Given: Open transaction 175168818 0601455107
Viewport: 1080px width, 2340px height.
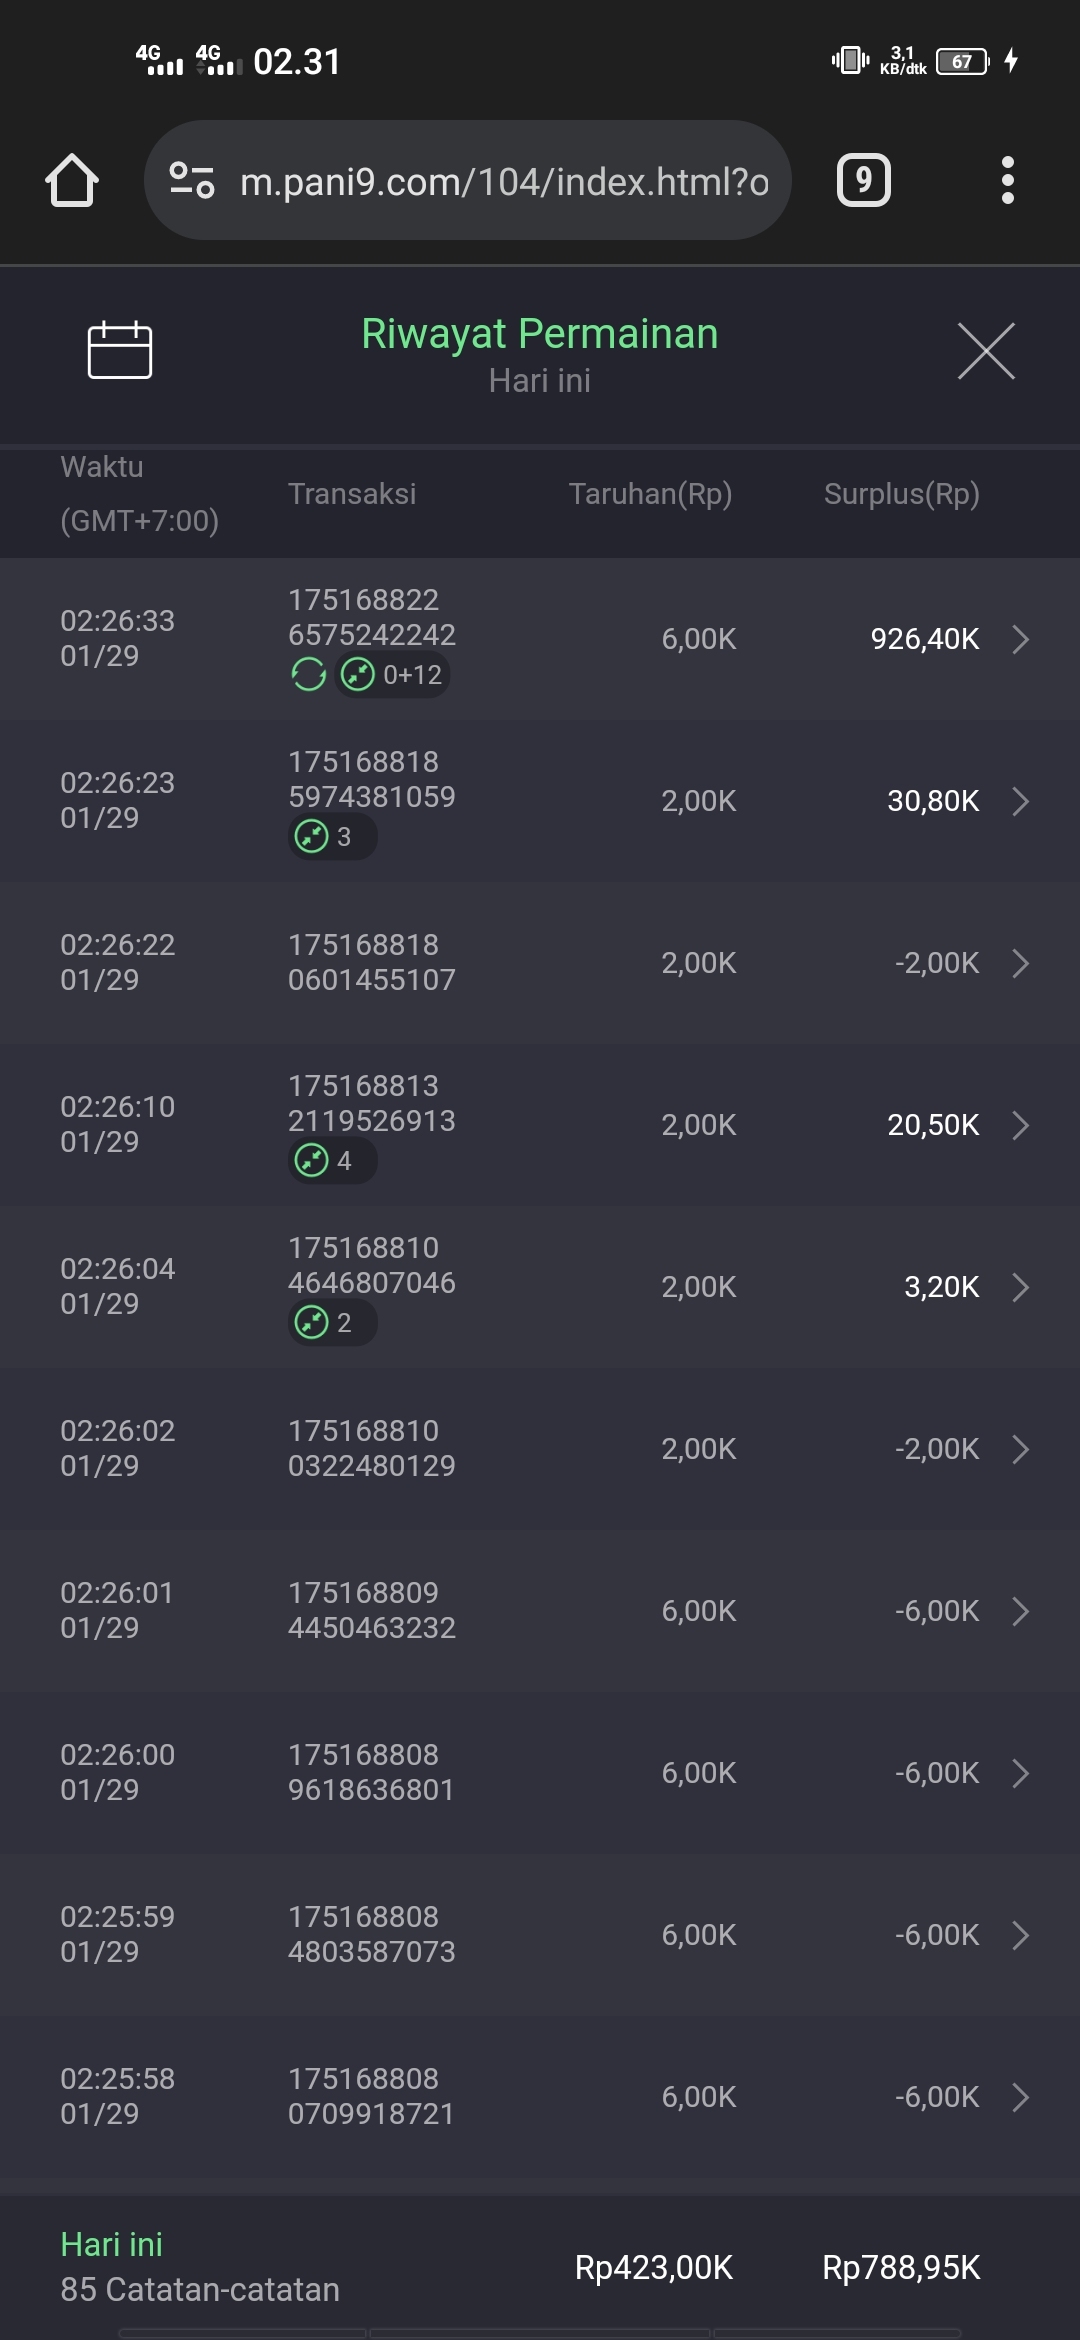Looking at the screenshot, I should point(371,963).
